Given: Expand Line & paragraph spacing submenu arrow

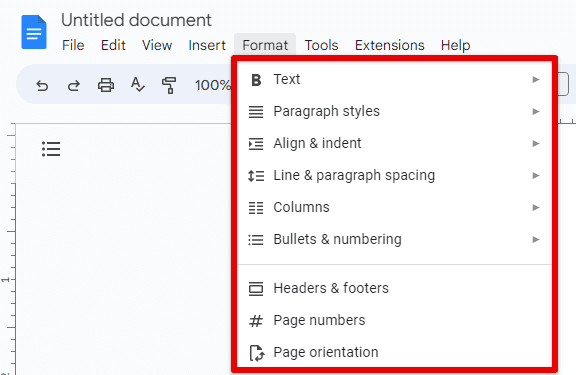Looking at the screenshot, I should pos(536,176).
